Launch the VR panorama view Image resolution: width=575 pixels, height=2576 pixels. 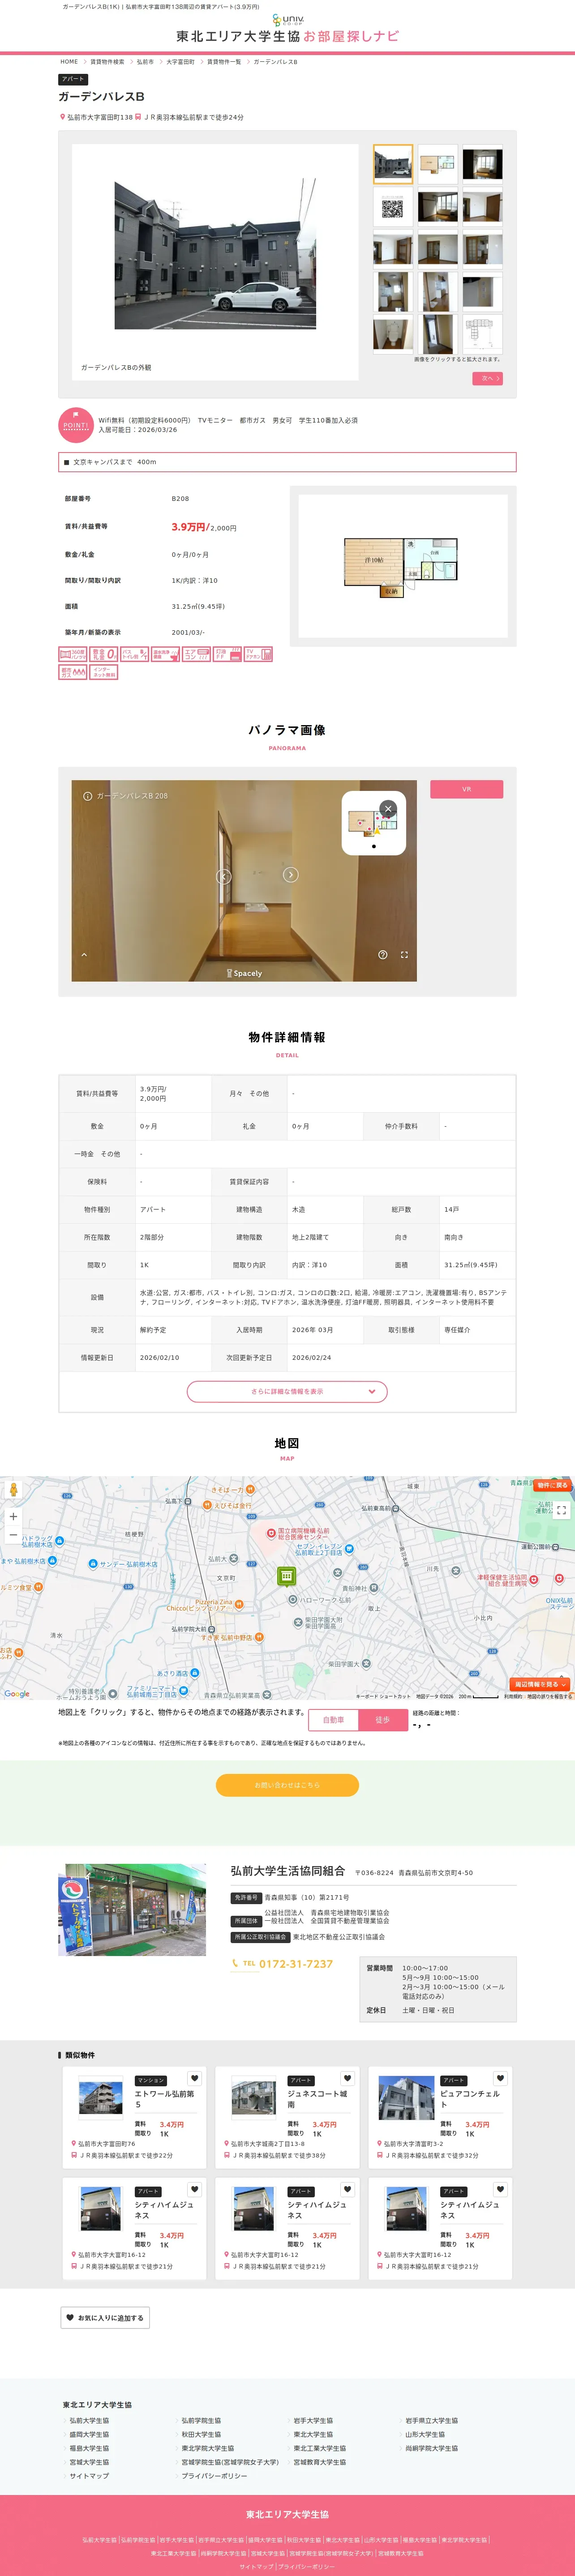[466, 789]
